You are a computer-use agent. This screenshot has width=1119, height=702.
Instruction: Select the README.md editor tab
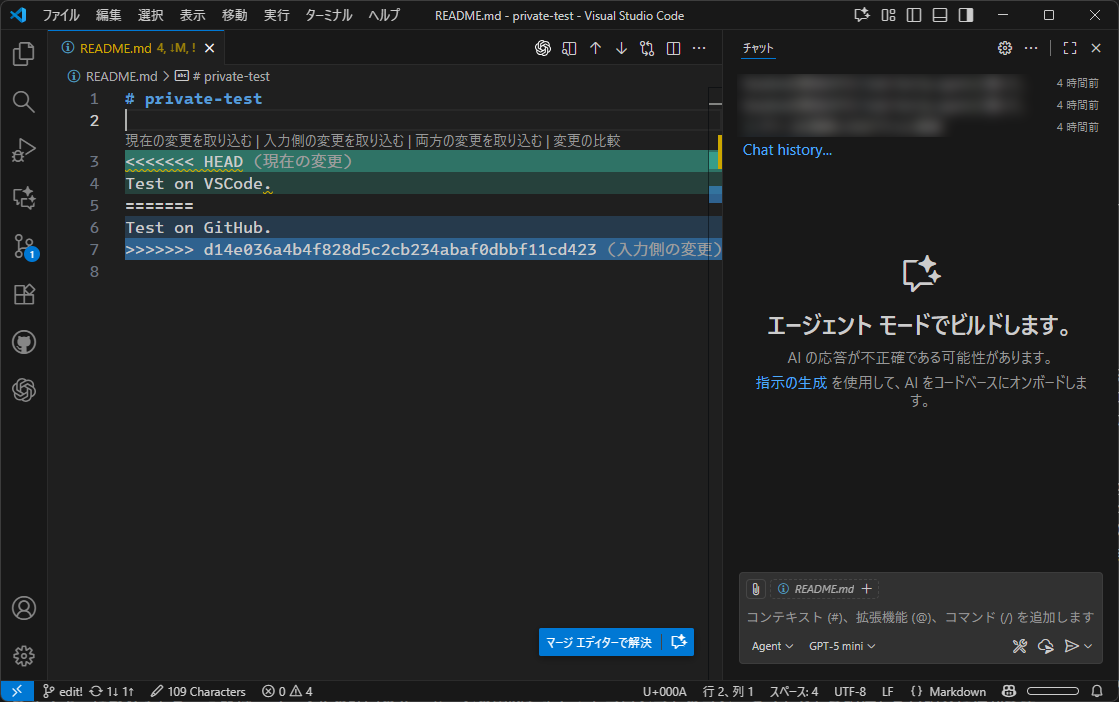click(115, 48)
